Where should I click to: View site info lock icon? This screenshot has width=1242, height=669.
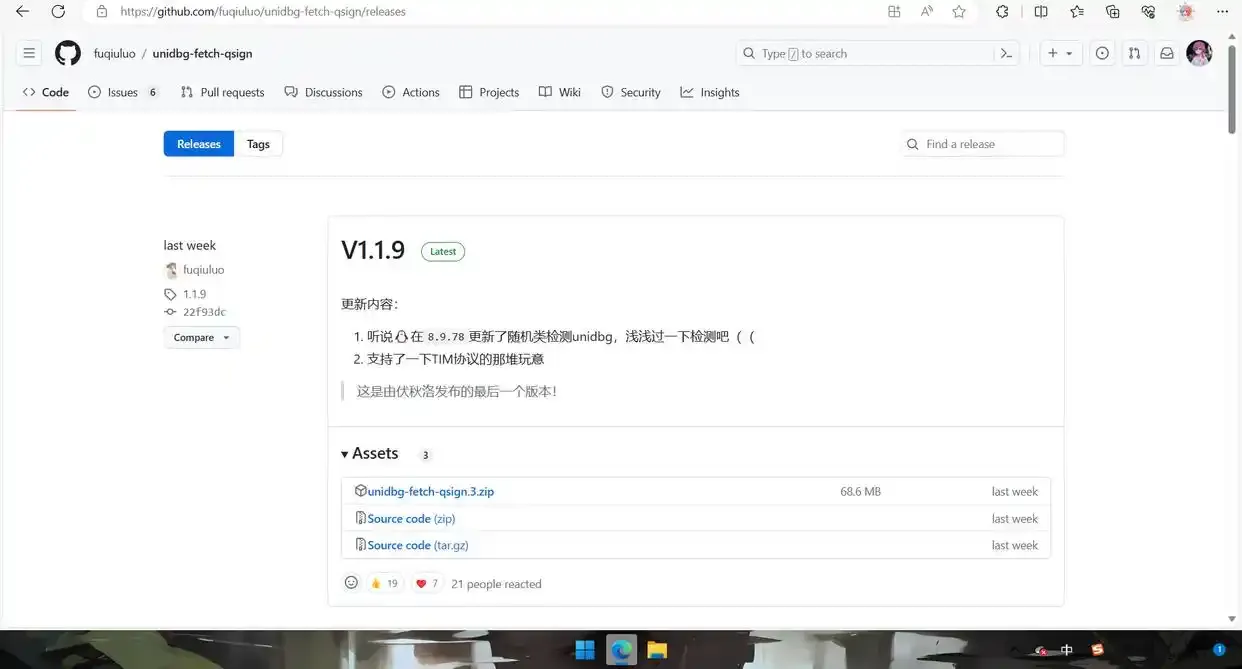(x=101, y=12)
